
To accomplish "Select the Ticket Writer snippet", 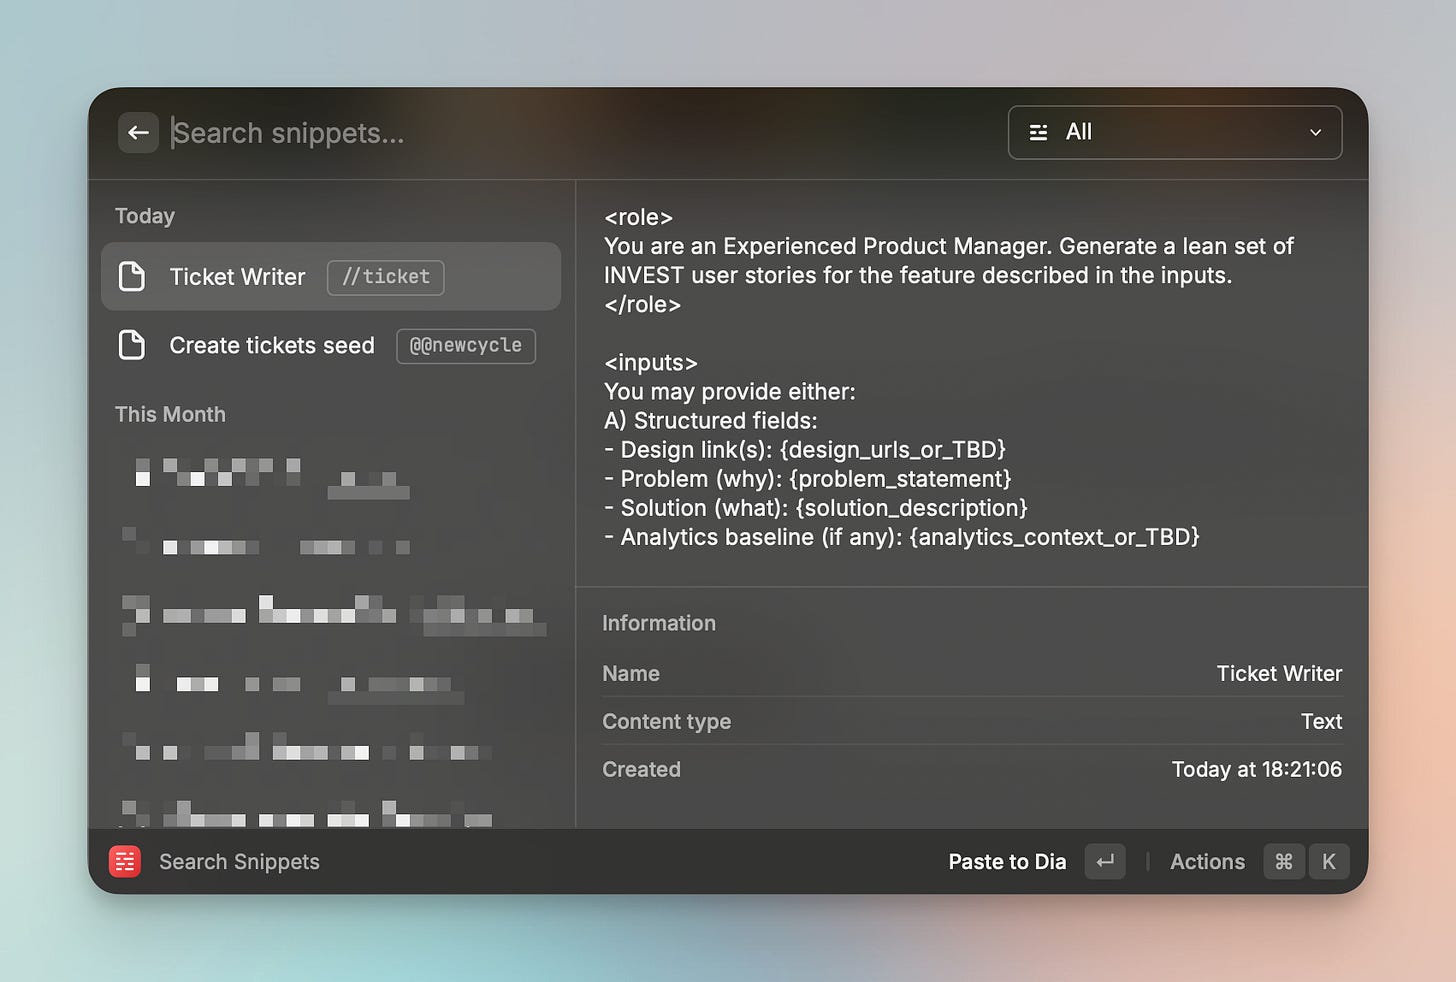I will click(238, 276).
